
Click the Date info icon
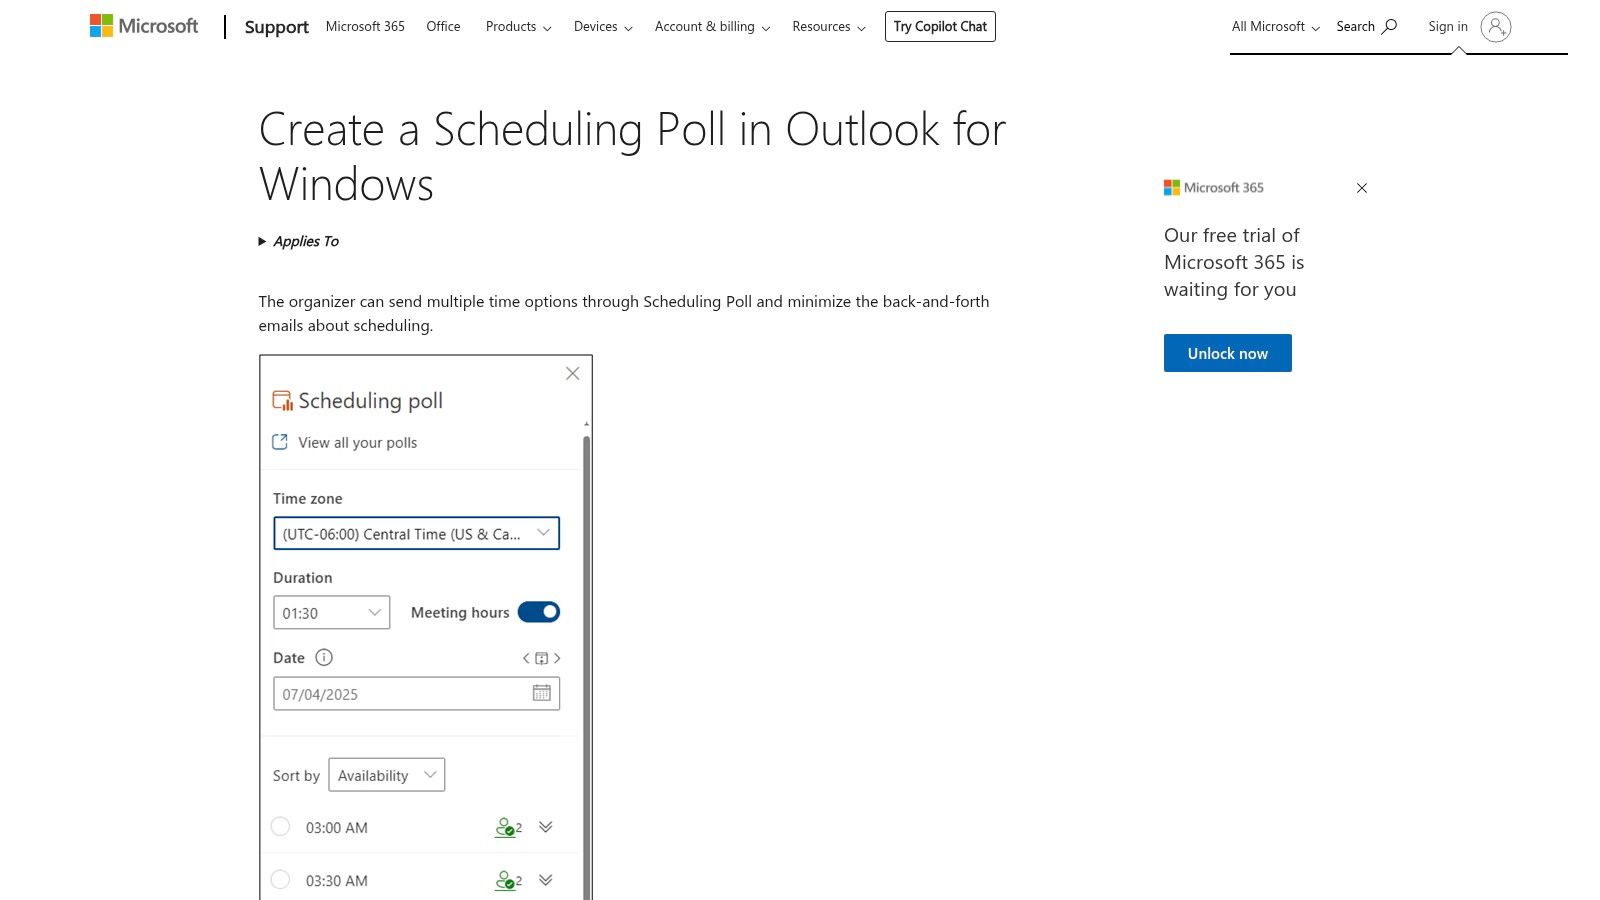coord(324,657)
